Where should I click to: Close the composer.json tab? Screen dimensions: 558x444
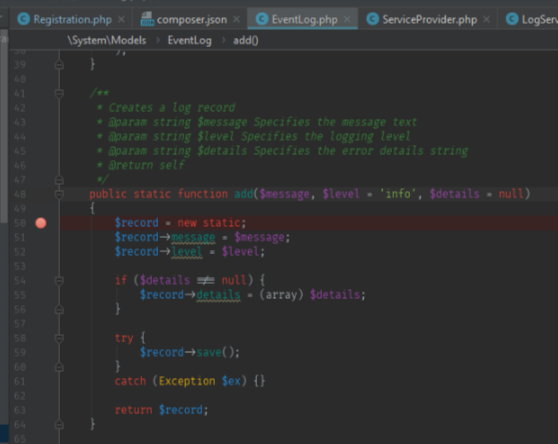(236, 19)
